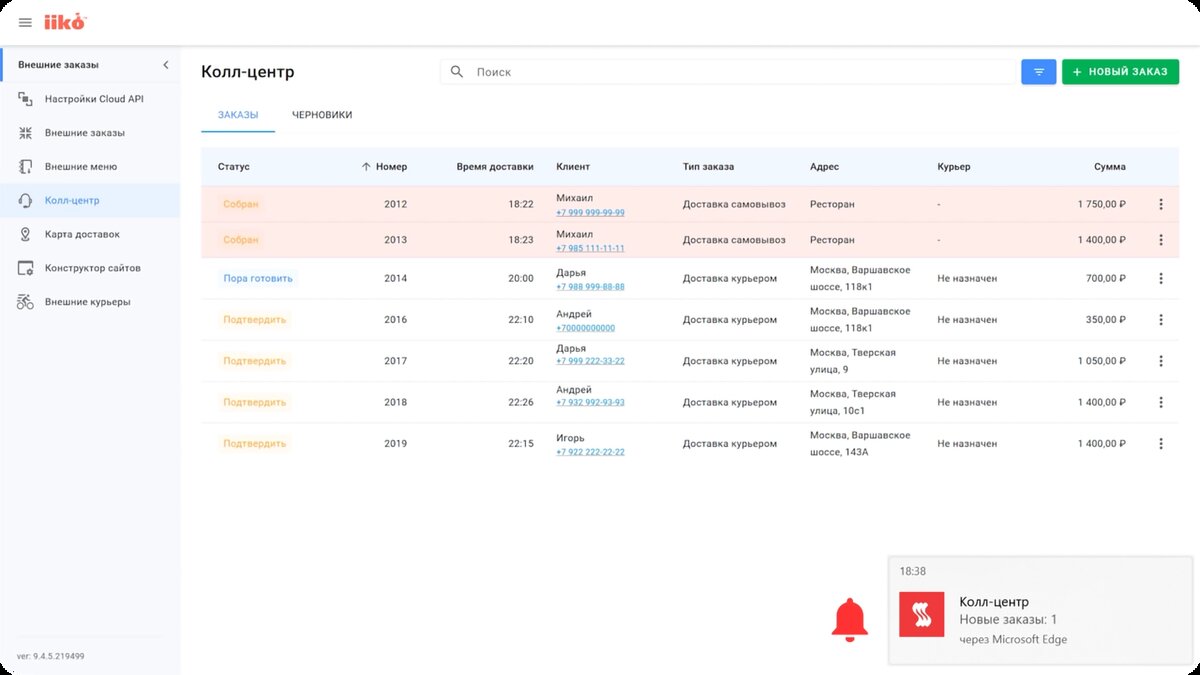The image size is (1200, 675).
Task: Sort the list by Номер column arrow
Action: (x=366, y=167)
